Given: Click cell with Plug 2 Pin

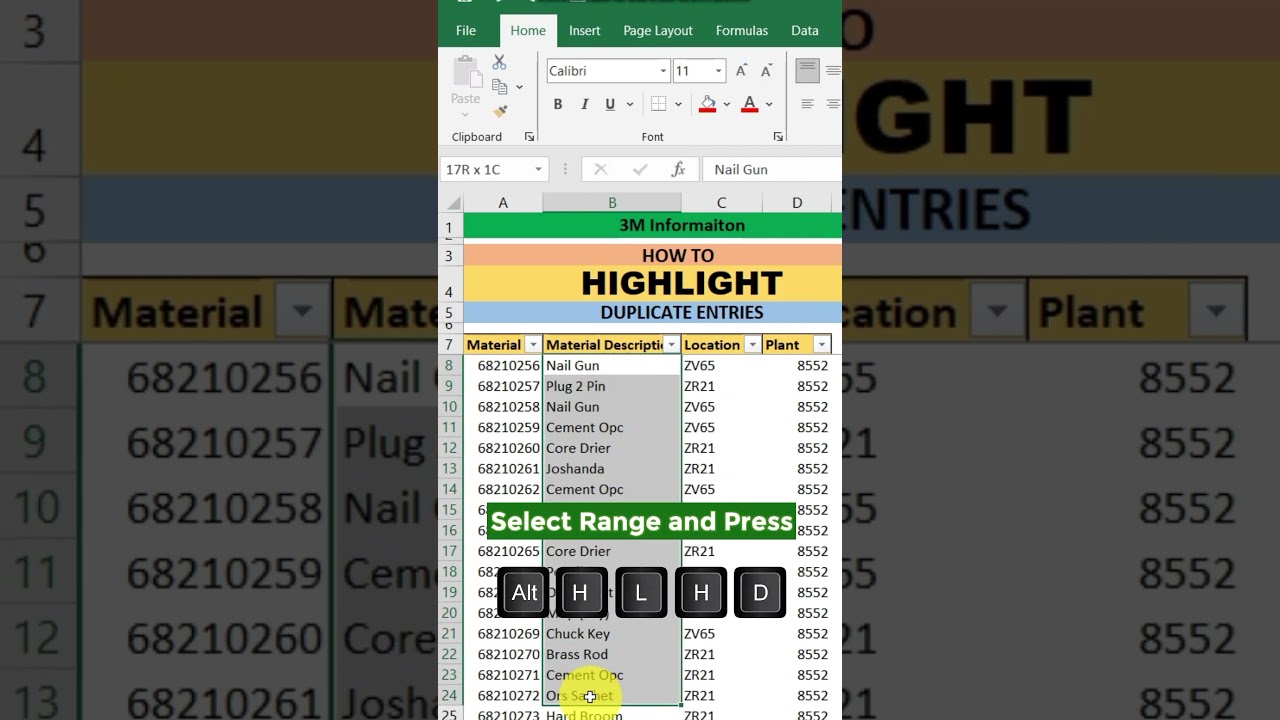Looking at the screenshot, I should pos(612,386).
